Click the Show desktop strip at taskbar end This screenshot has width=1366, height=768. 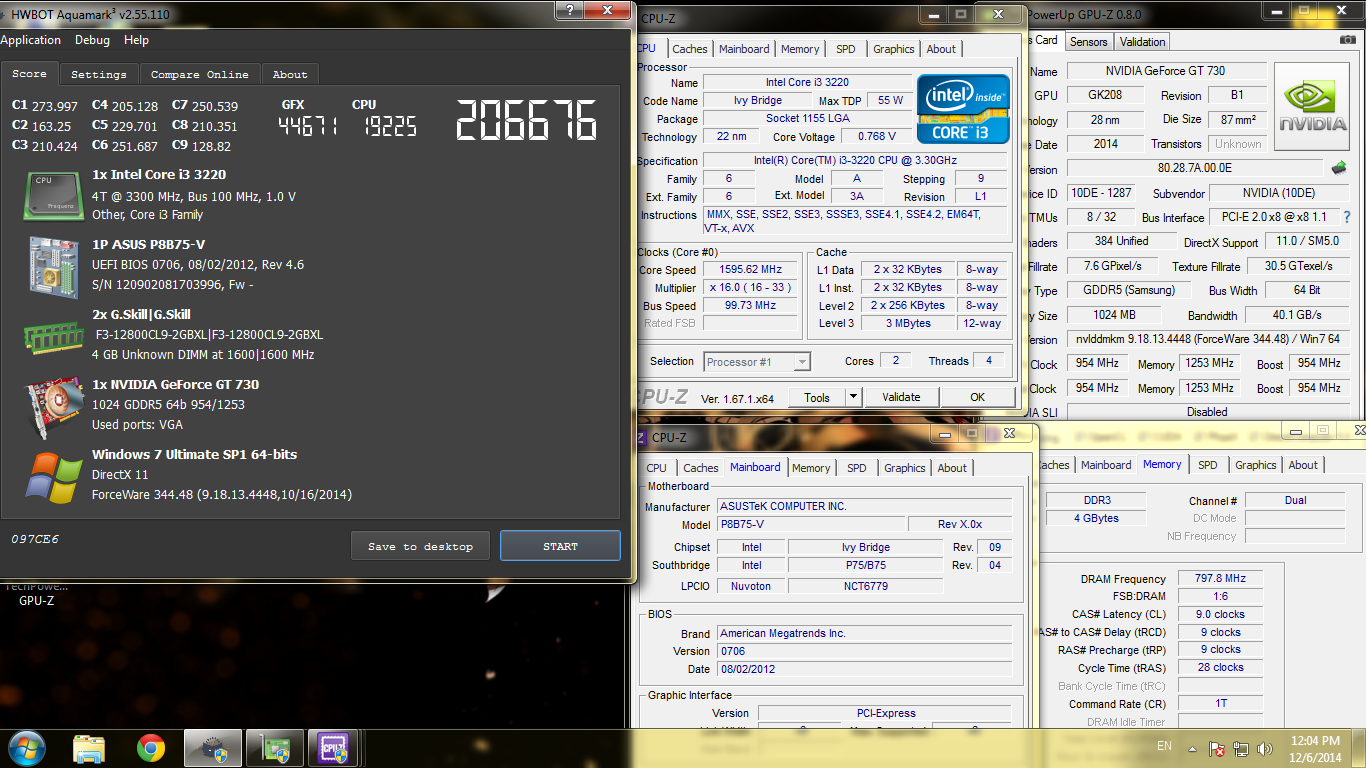click(1359, 748)
